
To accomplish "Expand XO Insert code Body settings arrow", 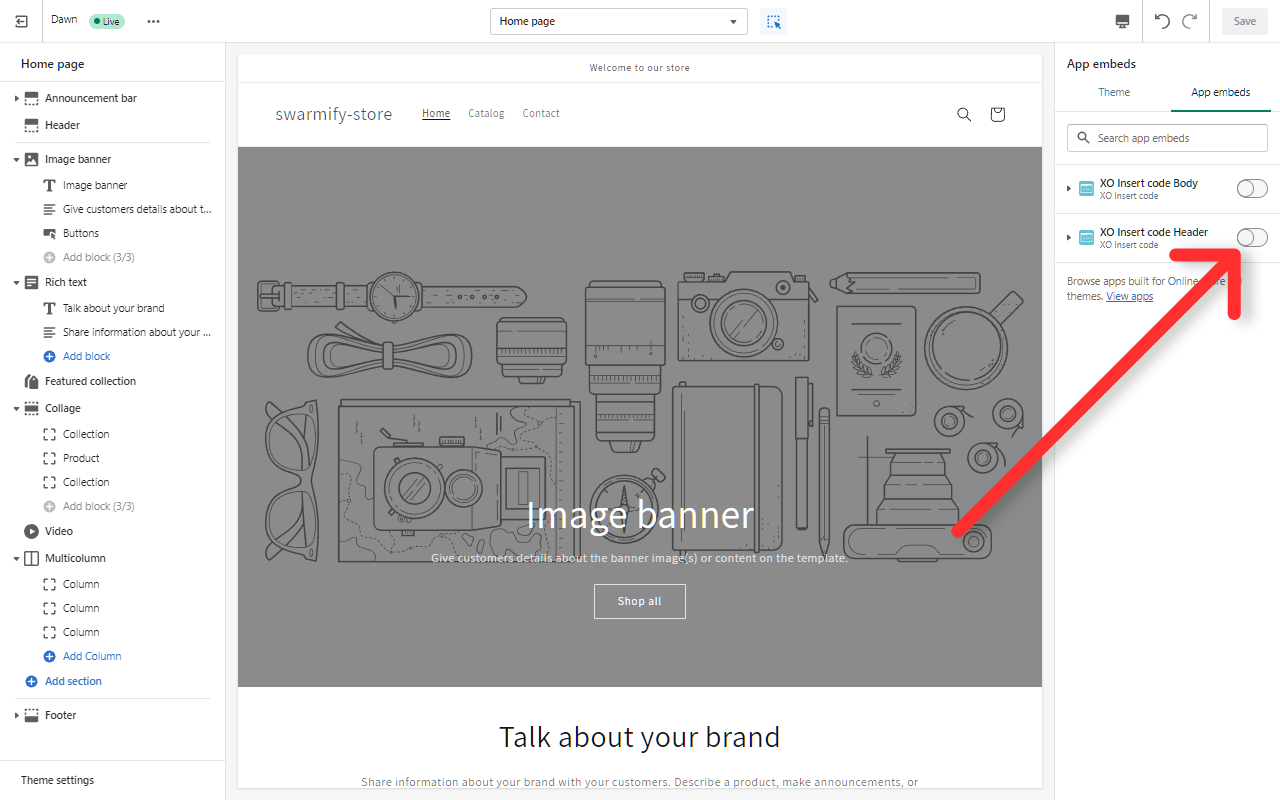I will pos(1069,188).
